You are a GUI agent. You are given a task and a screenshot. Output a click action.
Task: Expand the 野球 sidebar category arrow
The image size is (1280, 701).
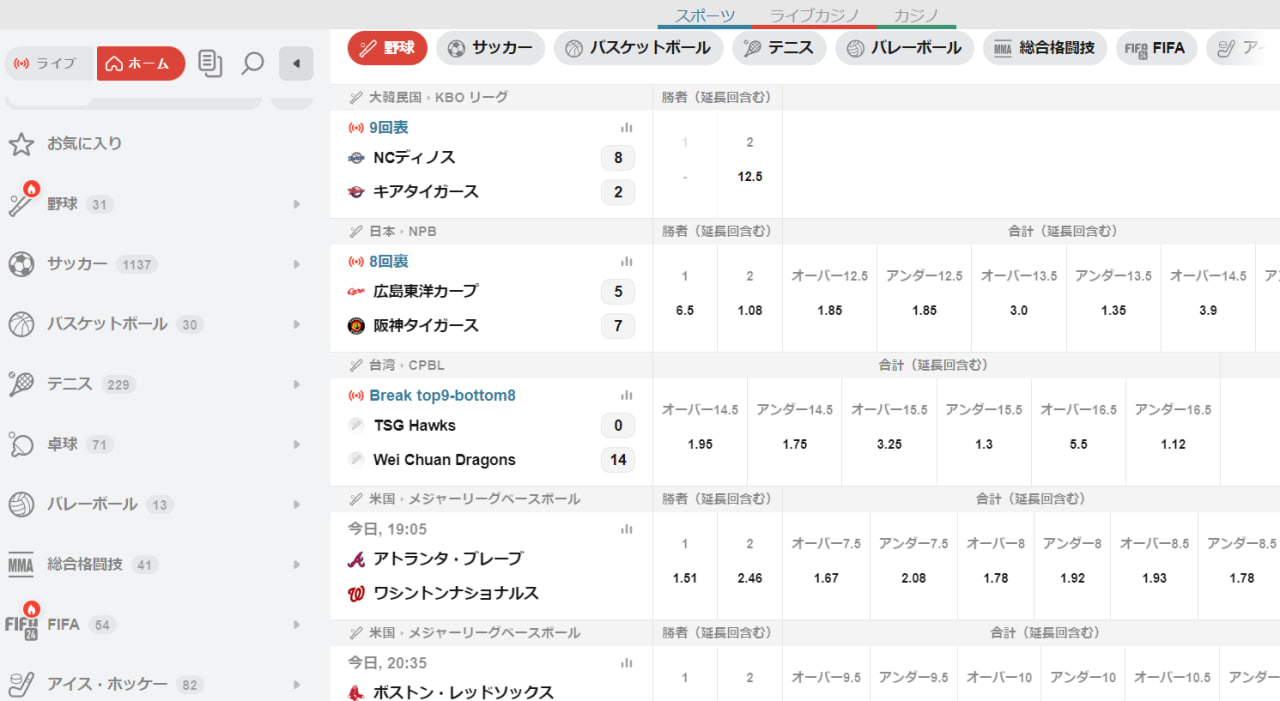pos(297,204)
